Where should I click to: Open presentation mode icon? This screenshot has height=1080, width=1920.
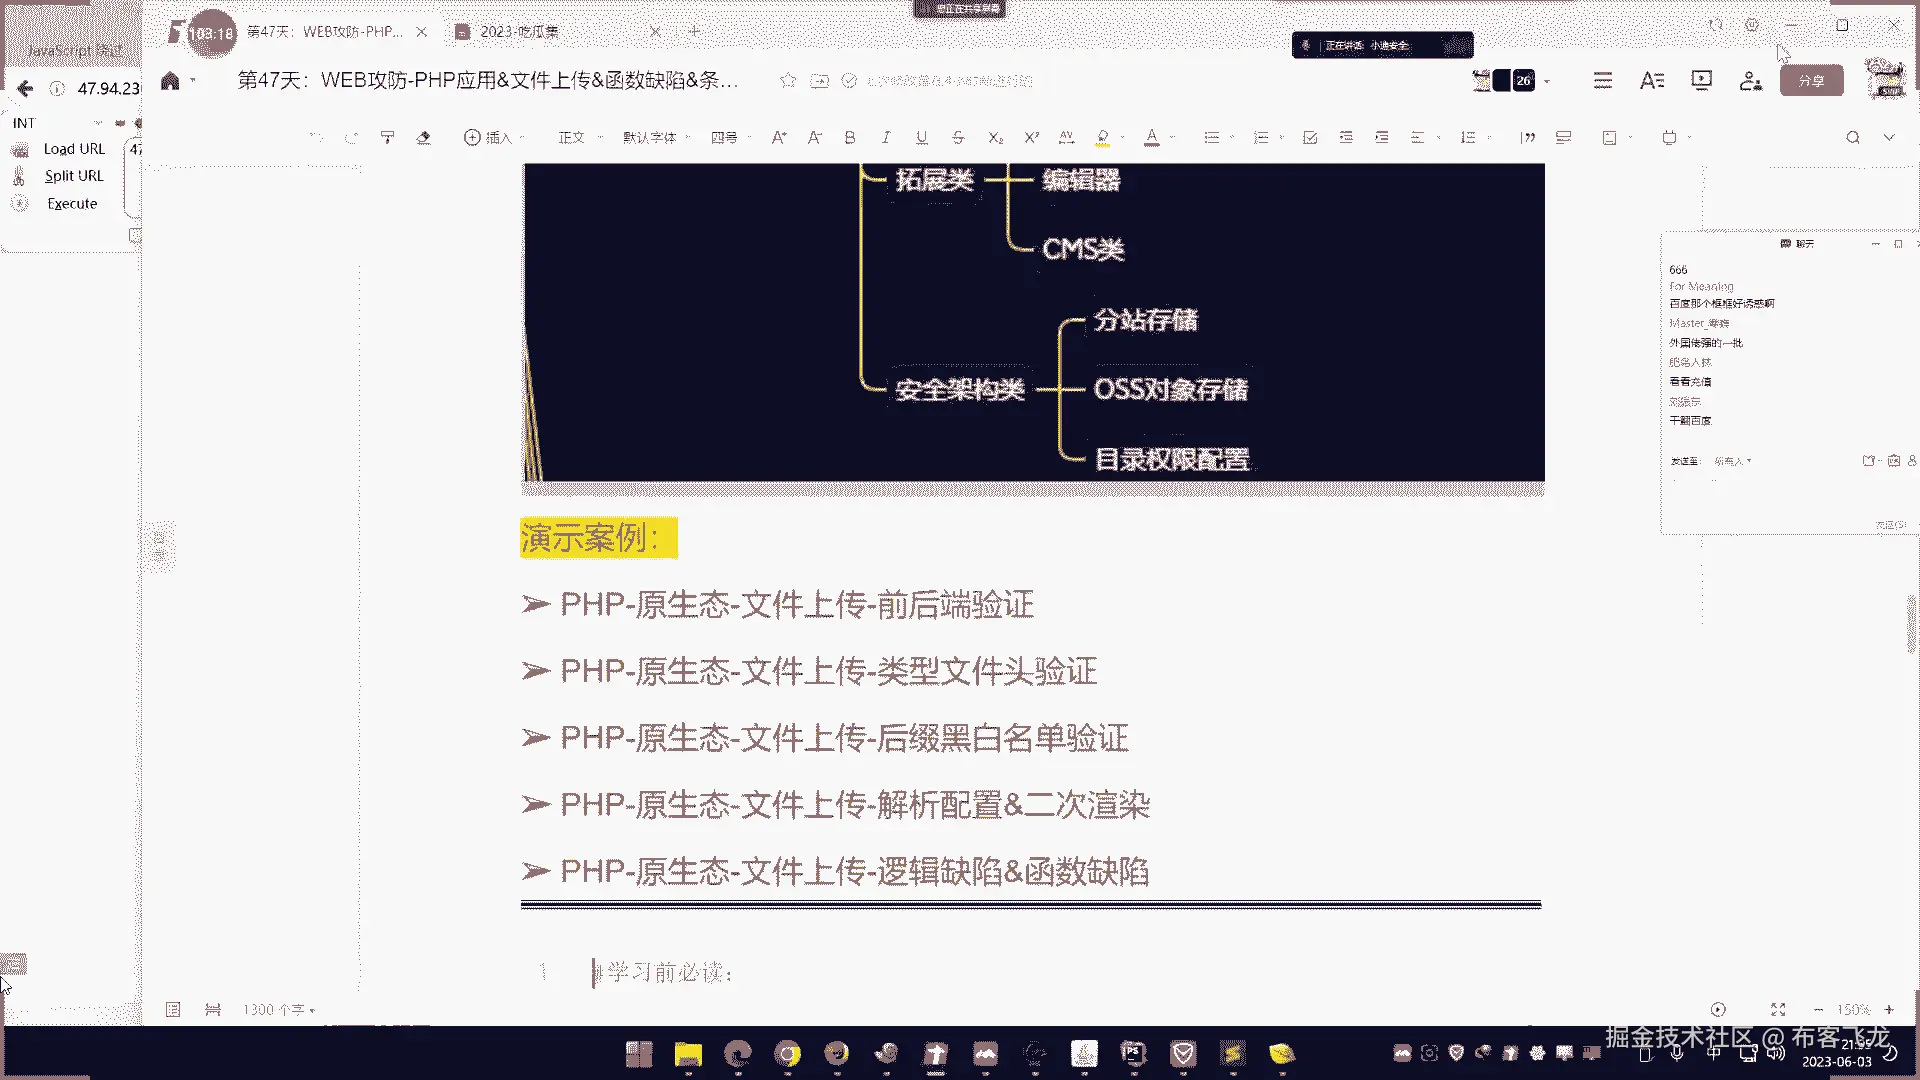point(1701,80)
